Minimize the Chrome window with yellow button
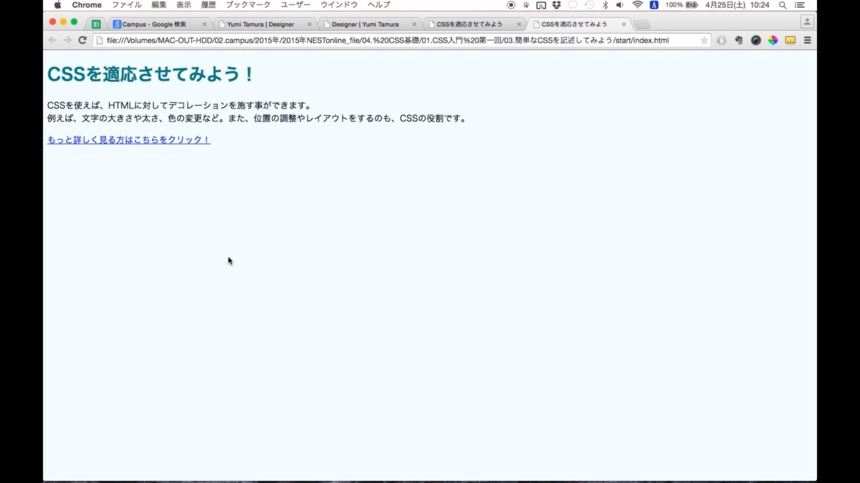This screenshot has height=483, width=860. pos(63,22)
